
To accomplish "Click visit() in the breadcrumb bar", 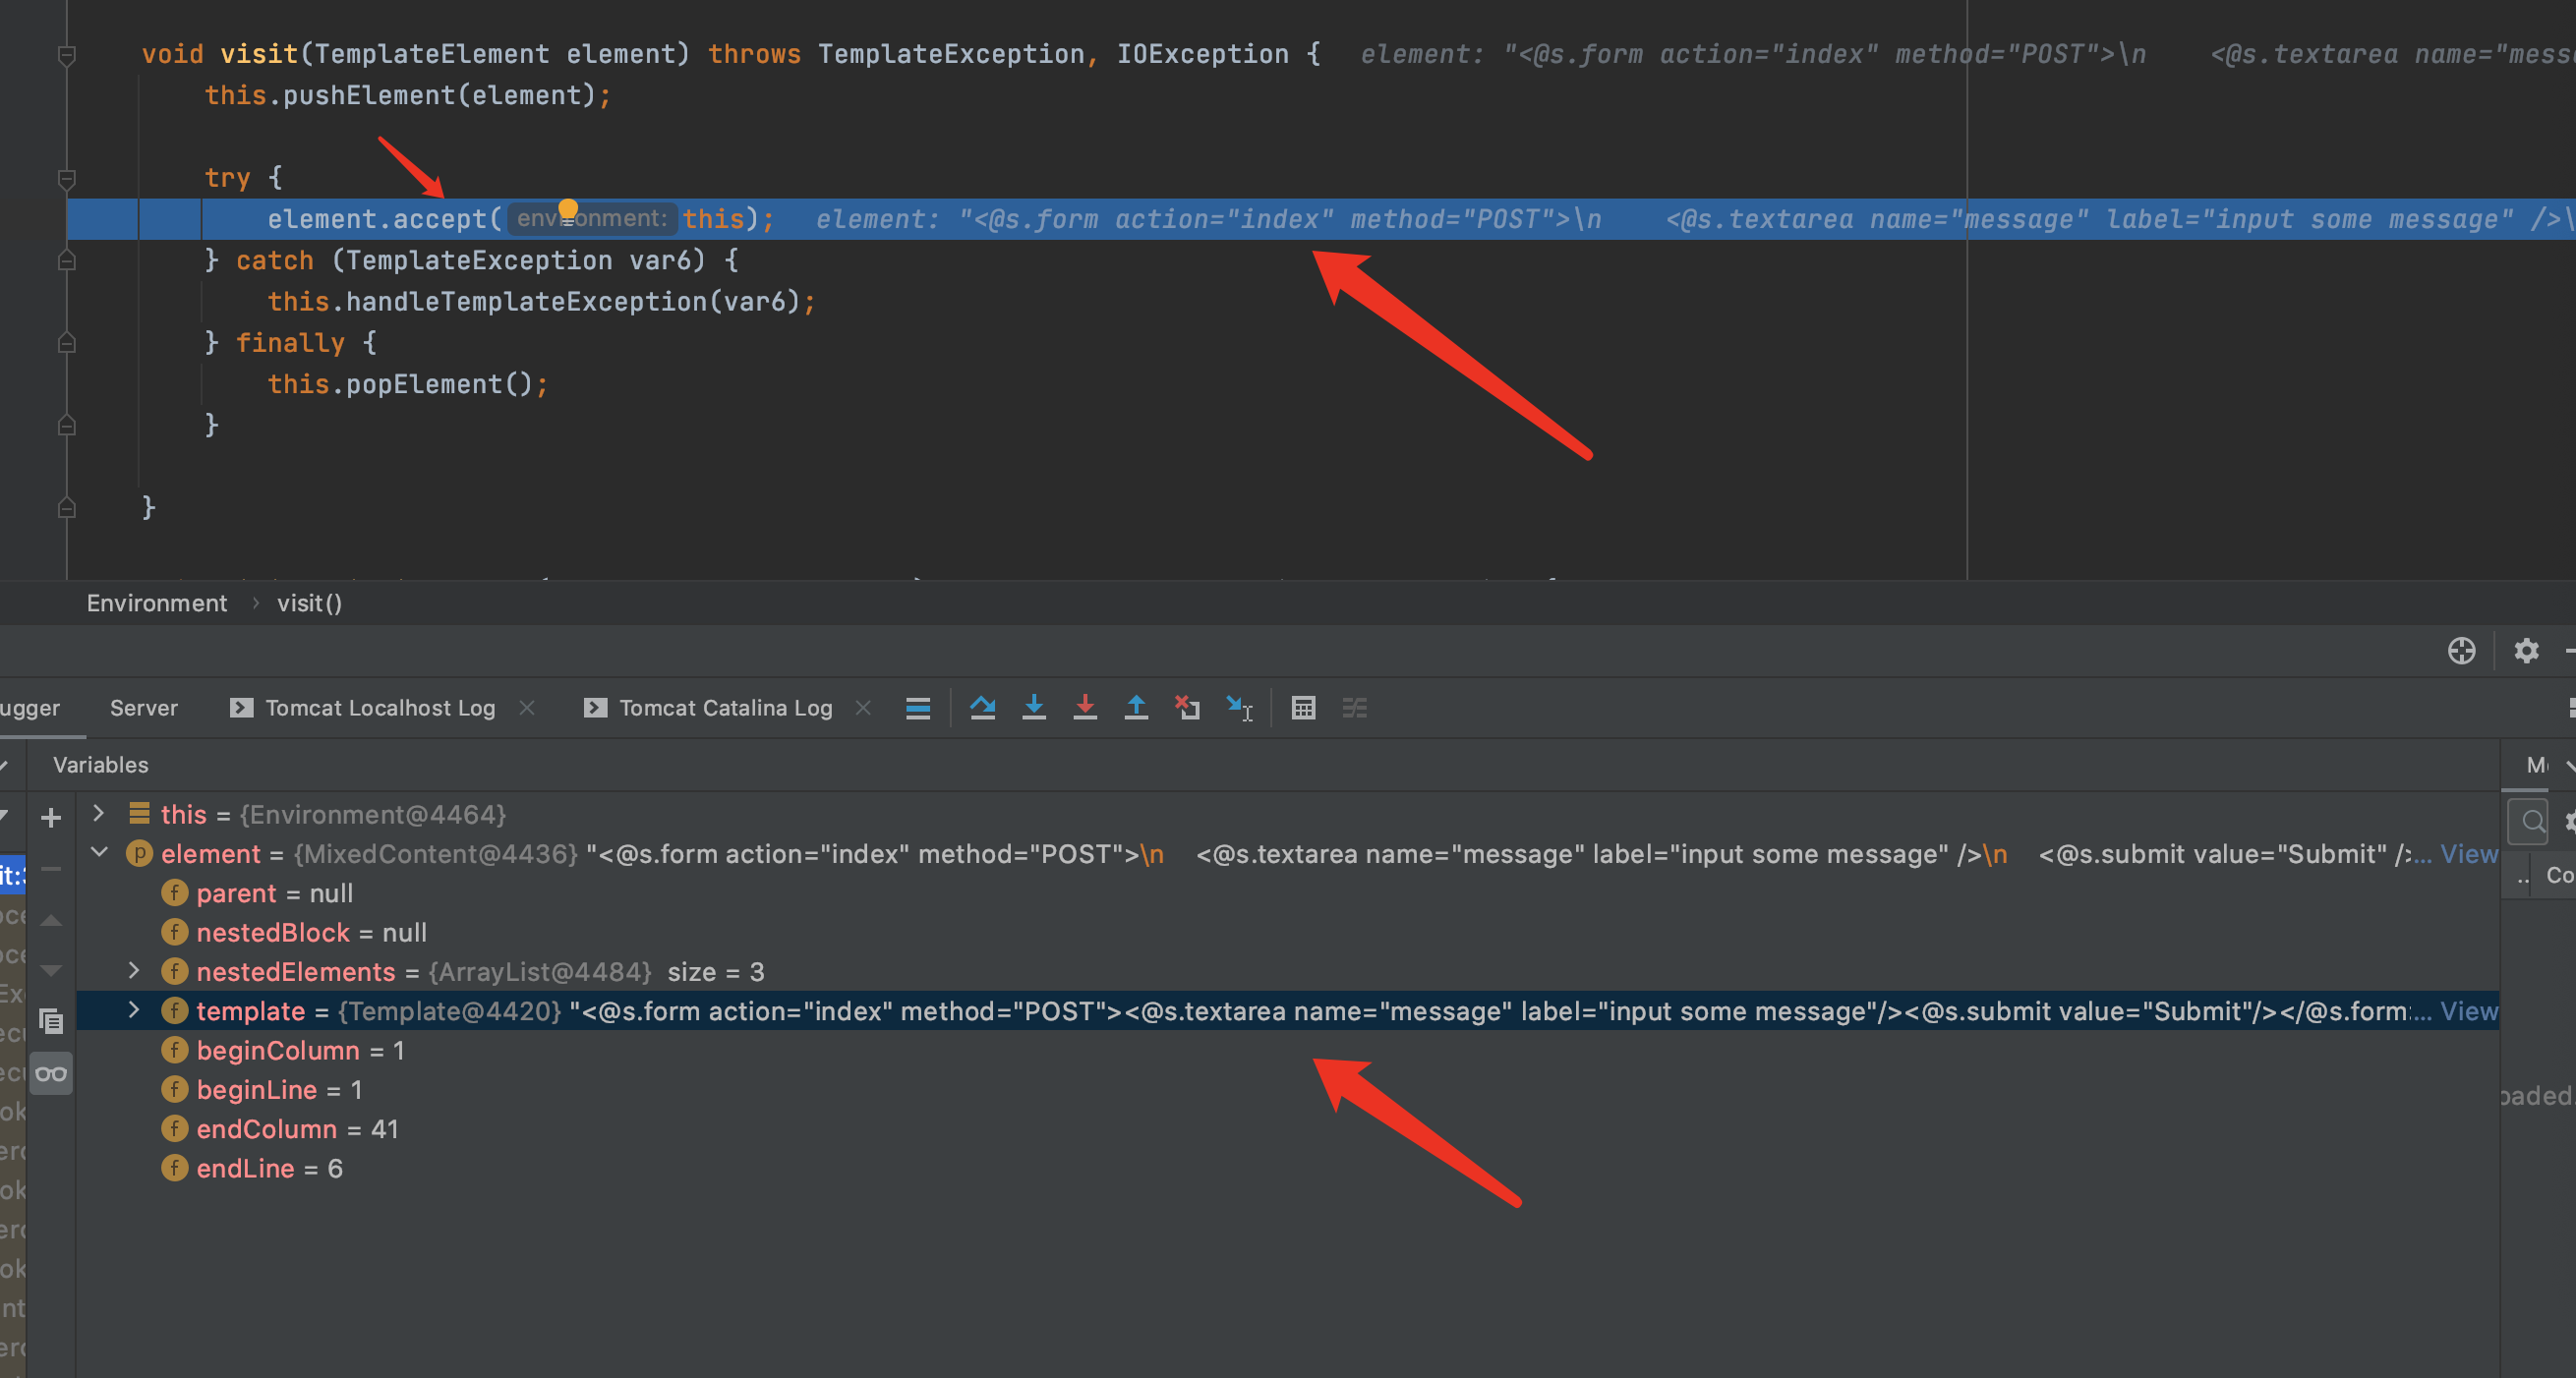I will click(310, 603).
